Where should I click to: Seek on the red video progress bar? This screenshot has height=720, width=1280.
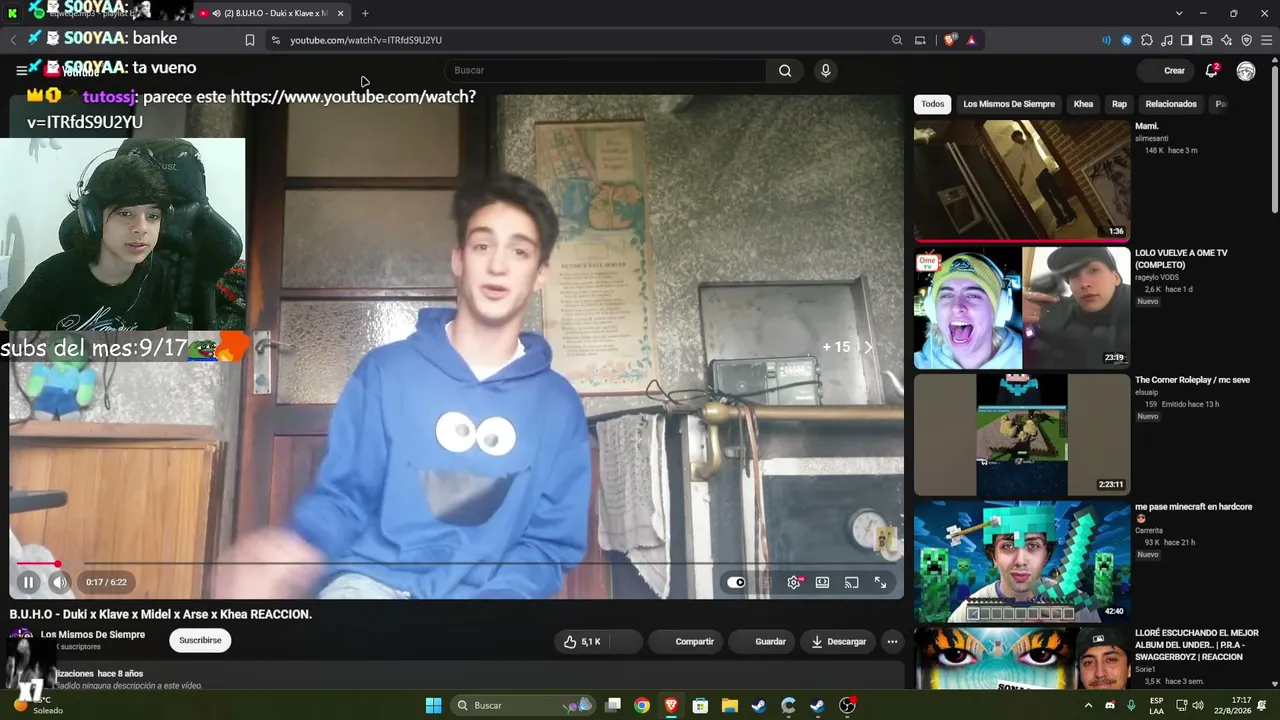click(456, 564)
